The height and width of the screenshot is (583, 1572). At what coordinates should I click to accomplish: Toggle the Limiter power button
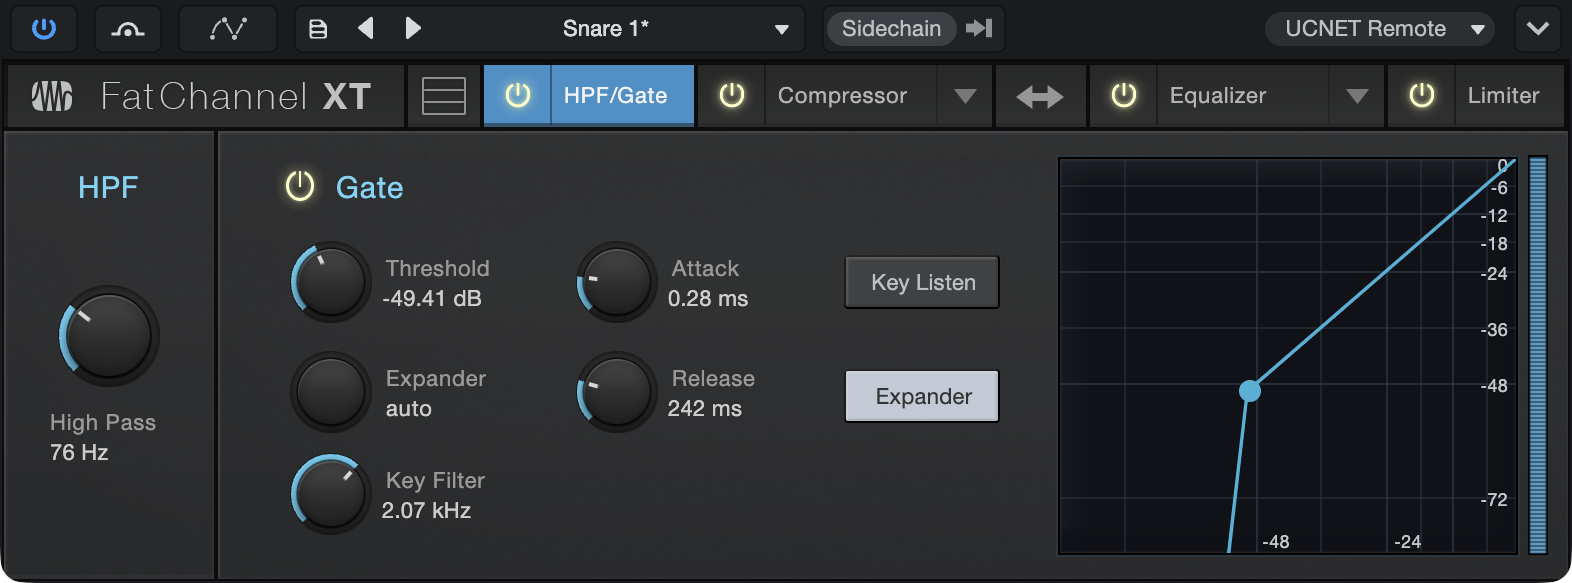[x=1421, y=96]
